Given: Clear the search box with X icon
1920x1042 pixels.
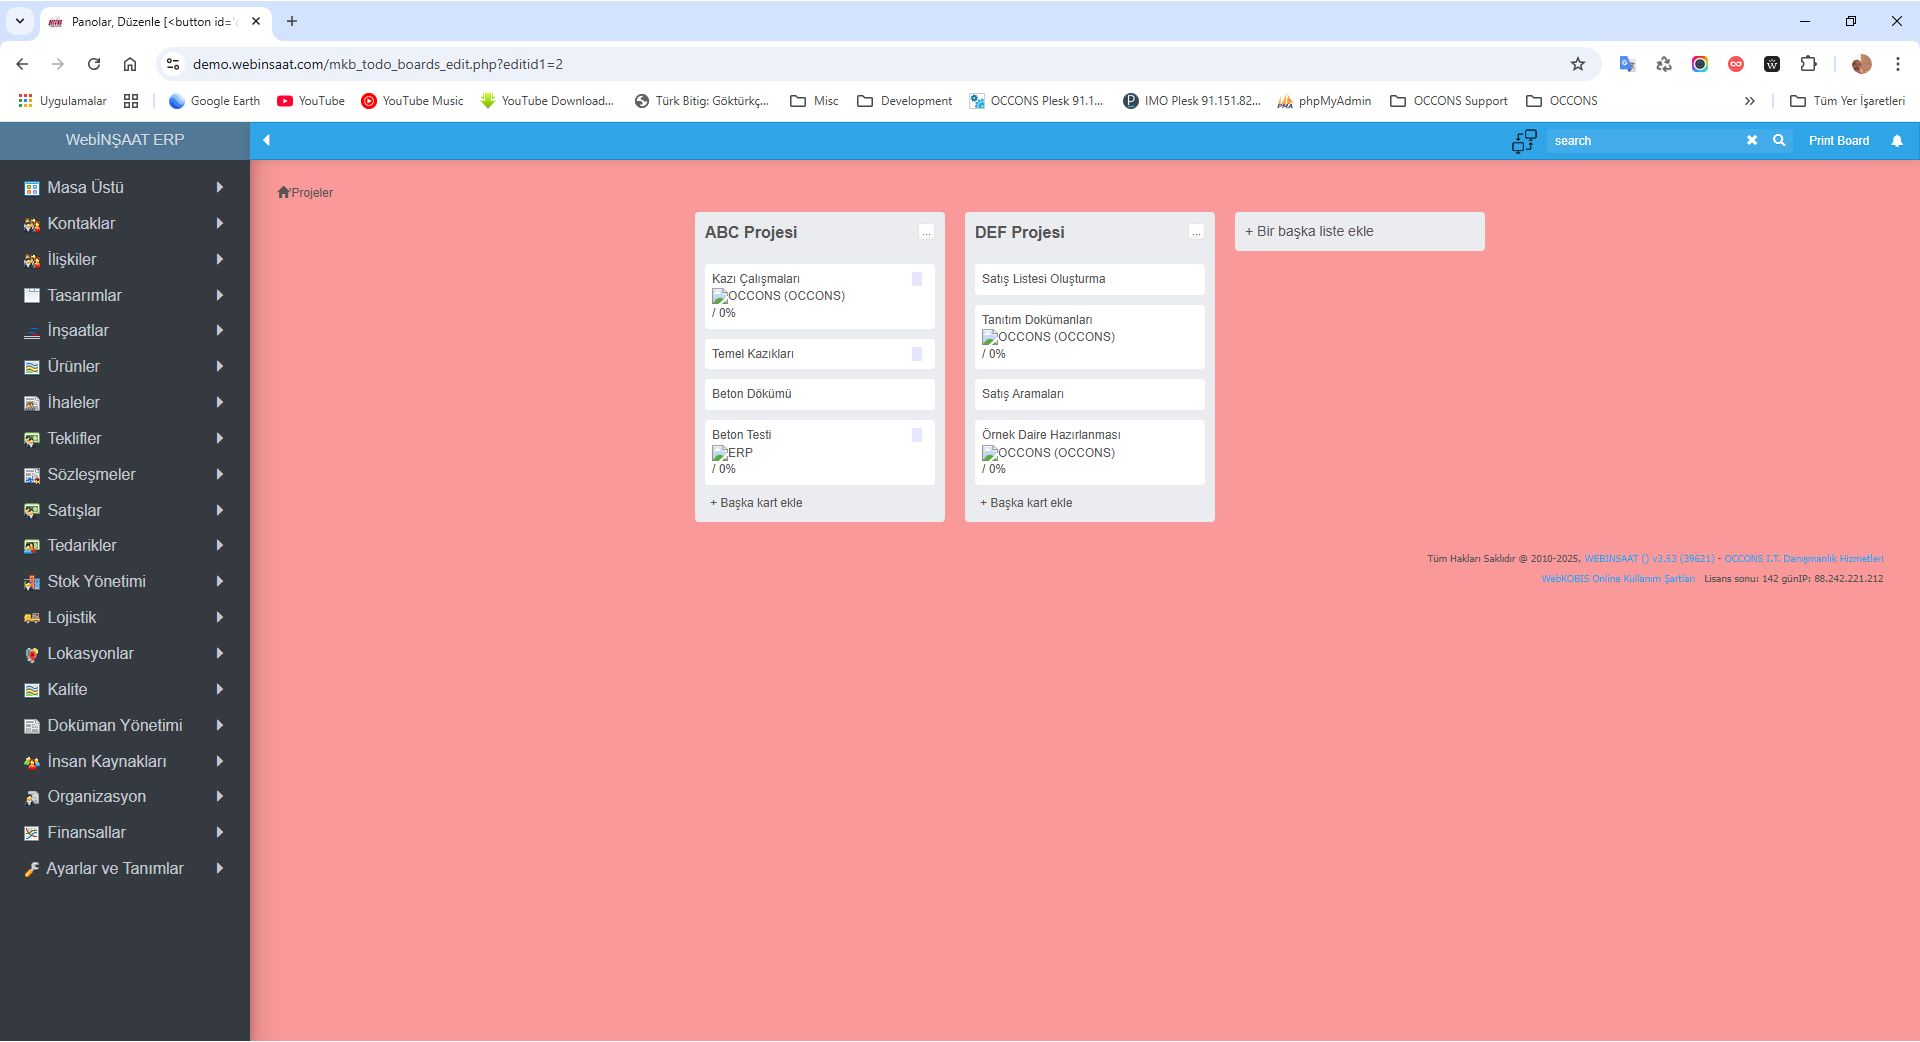Looking at the screenshot, I should click(1752, 141).
